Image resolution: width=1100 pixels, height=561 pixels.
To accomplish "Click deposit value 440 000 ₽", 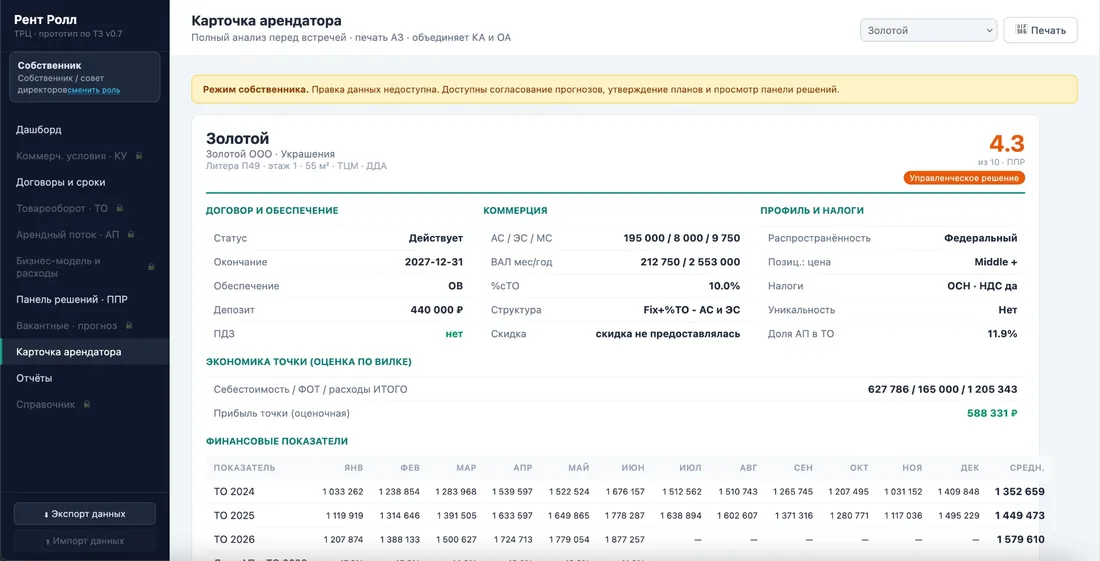I will (x=437, y=310).
